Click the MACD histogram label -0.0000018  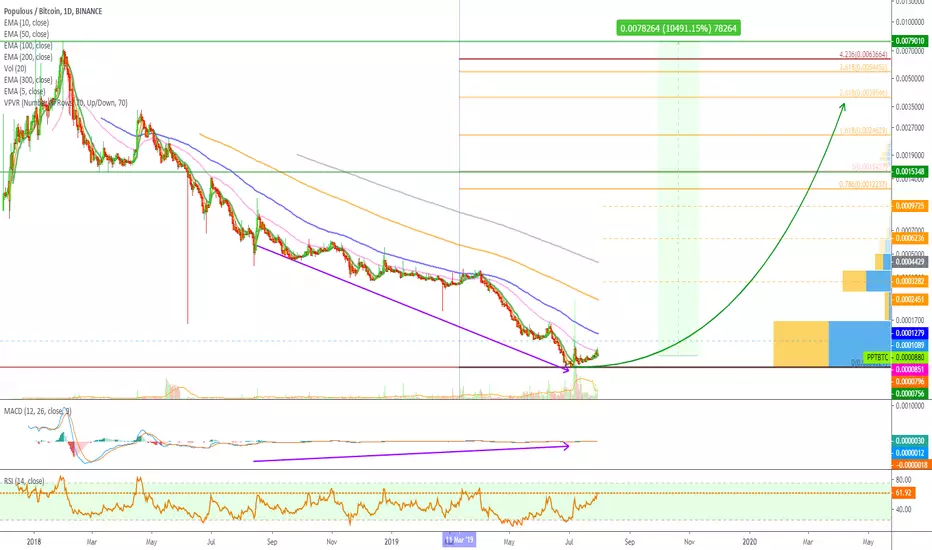(910, 465)
